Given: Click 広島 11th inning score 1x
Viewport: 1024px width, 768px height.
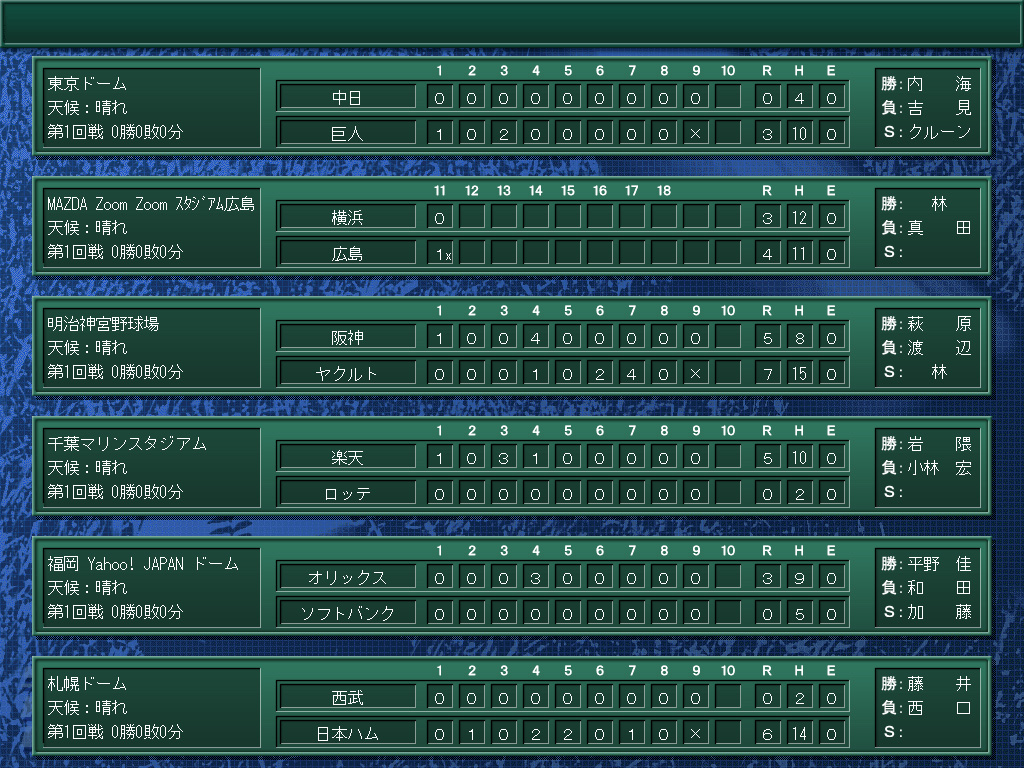Looking at the screenshot, I should pos(440,254).
